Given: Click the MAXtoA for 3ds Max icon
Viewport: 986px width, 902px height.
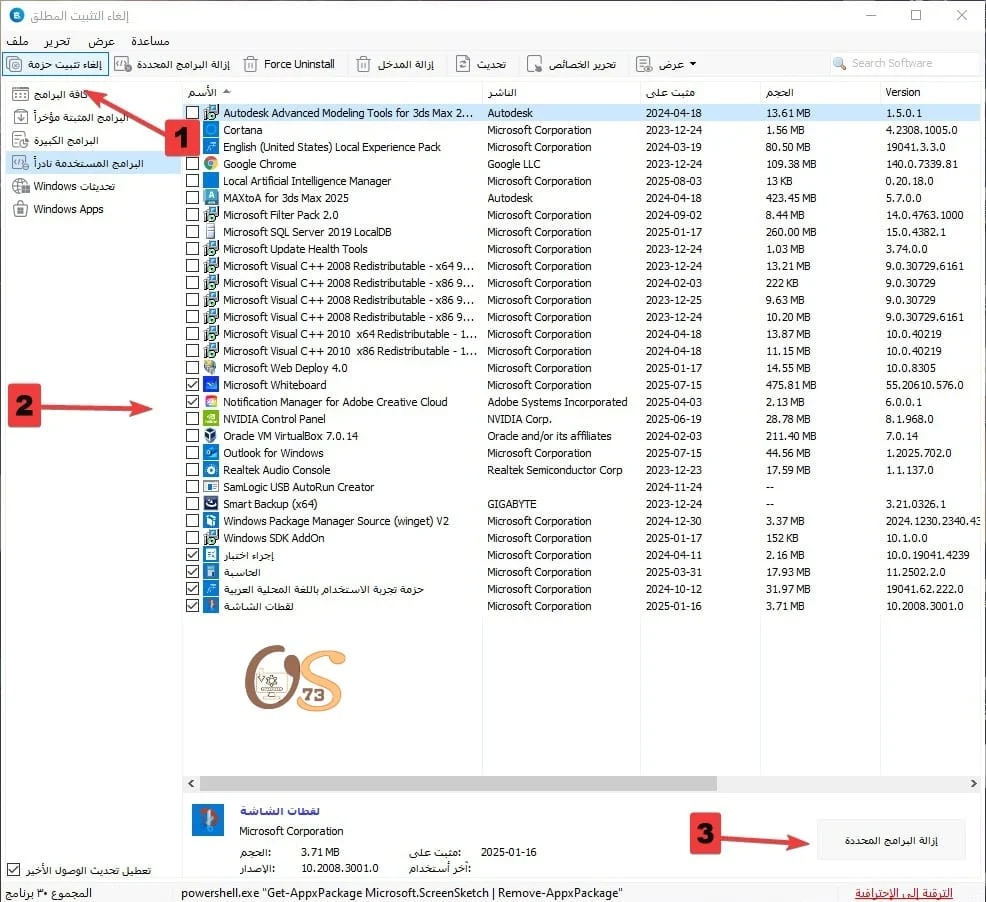Looking at the screenshot, I should tap(211, 198).
